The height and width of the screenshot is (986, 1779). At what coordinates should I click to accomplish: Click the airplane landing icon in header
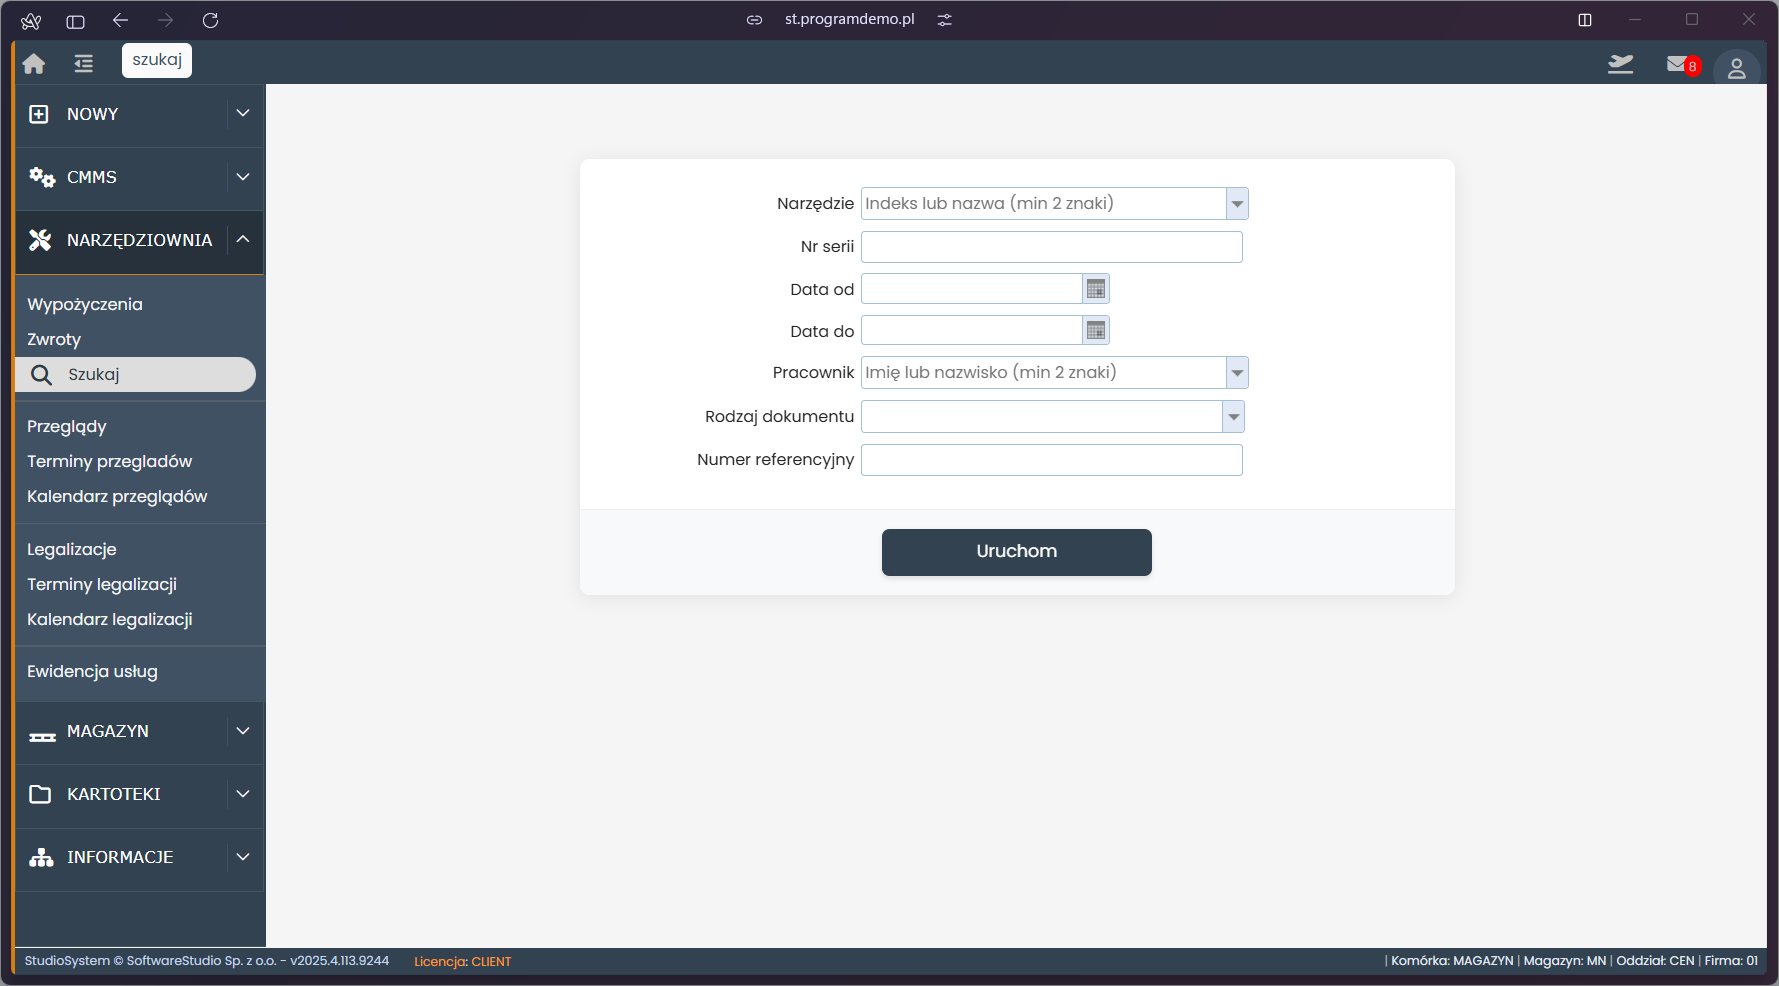click(x=1620, y=65)
